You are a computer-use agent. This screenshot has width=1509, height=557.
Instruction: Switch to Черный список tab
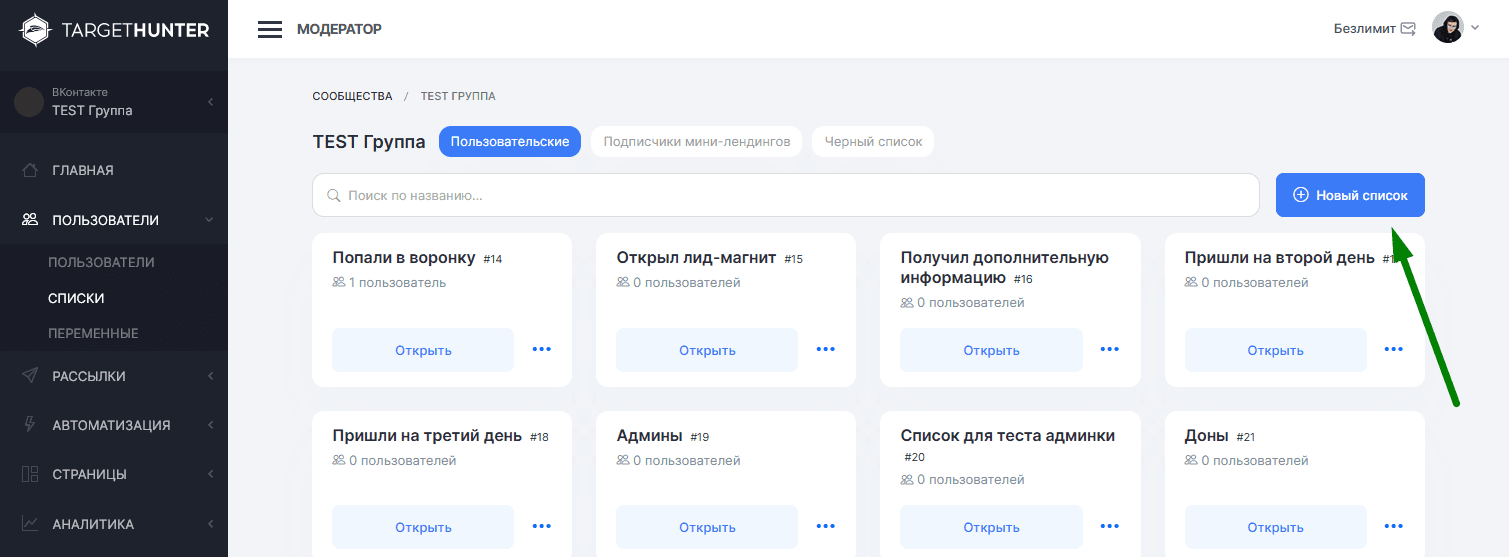click(873, 142)
